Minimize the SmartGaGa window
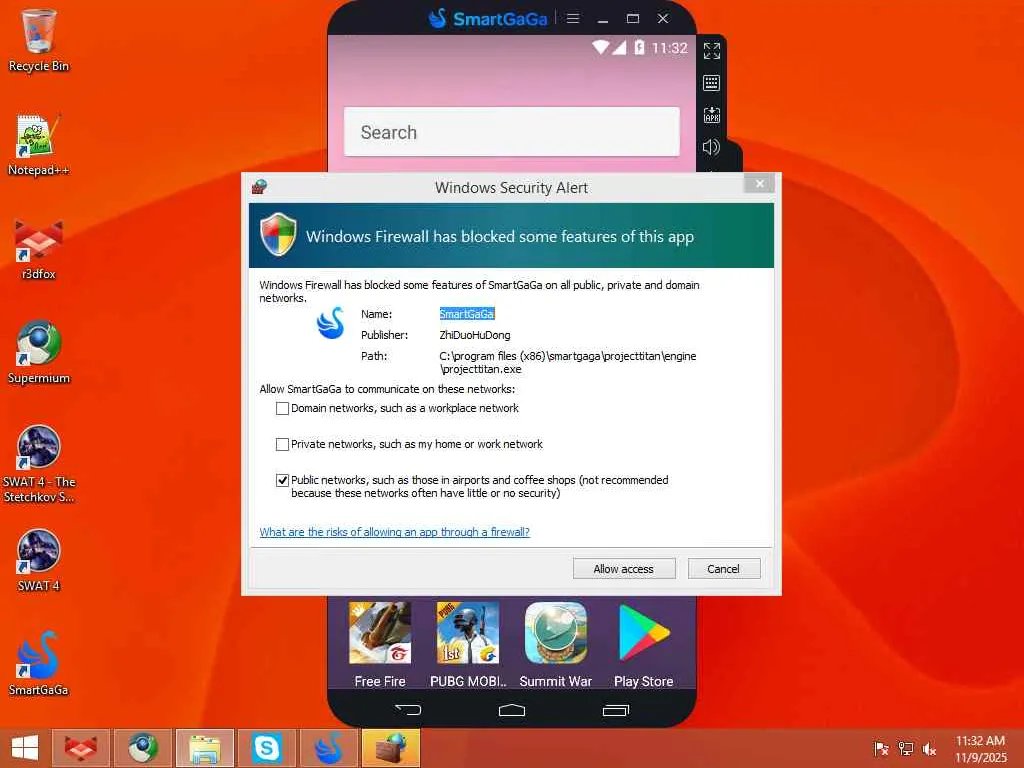 (x=603, y=19)
